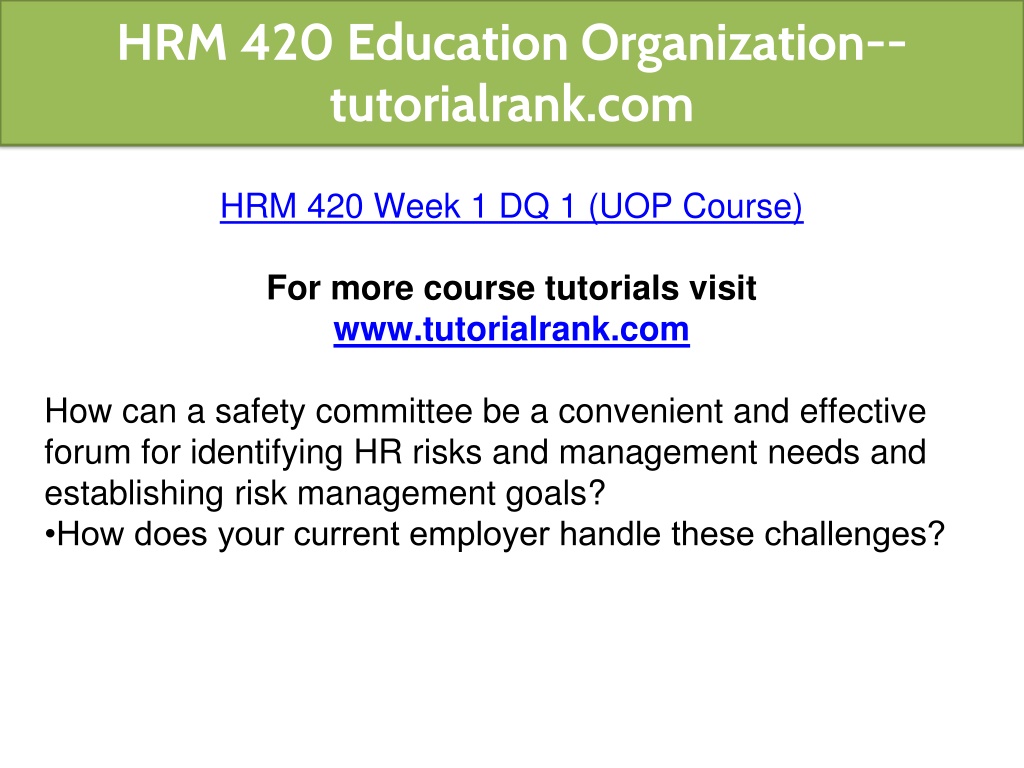Select the 'For more course tutorials visit' text
This screenshot has width=1024, height=768.
click(511, 288)
